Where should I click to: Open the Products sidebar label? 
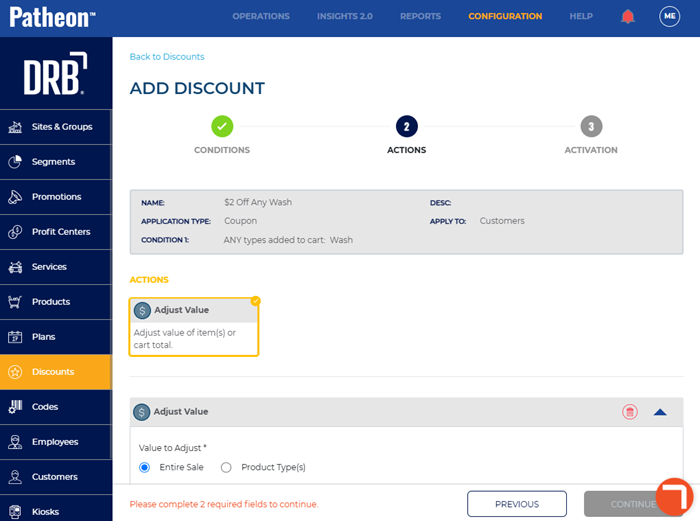(51, 302)
